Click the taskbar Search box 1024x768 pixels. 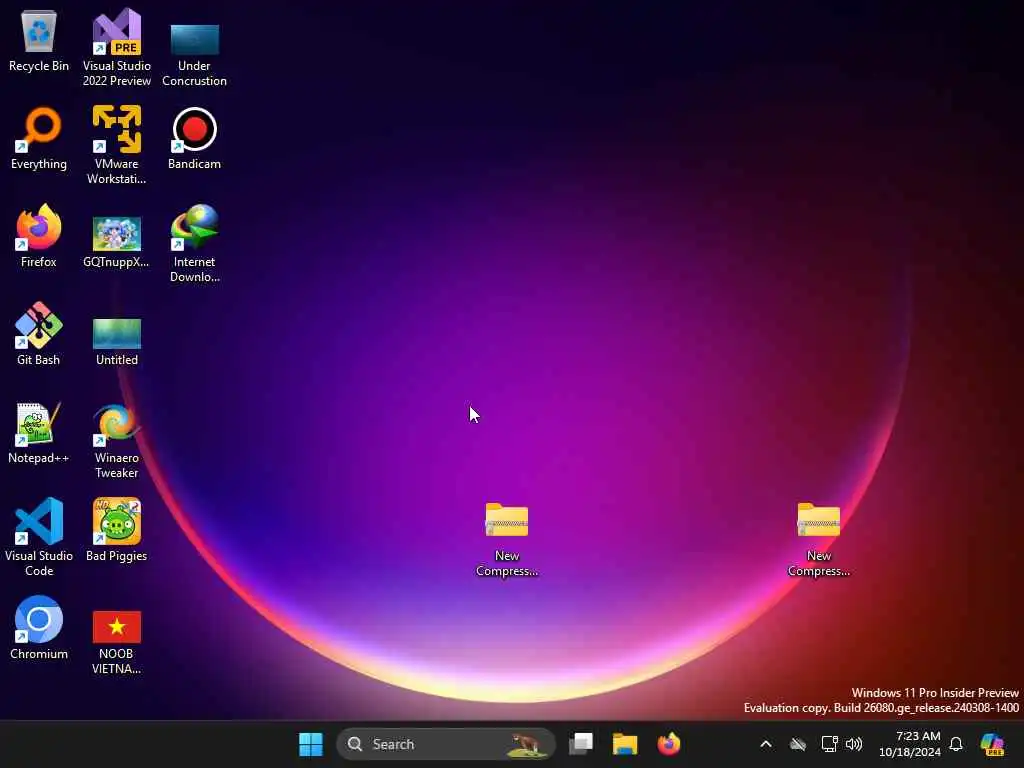tap(445, 744)
